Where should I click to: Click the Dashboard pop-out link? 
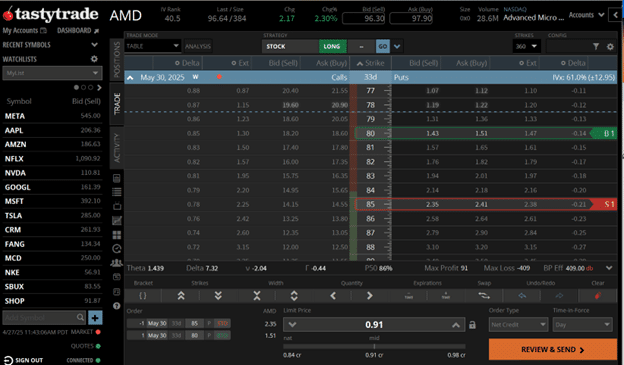(x=78, y=31)
